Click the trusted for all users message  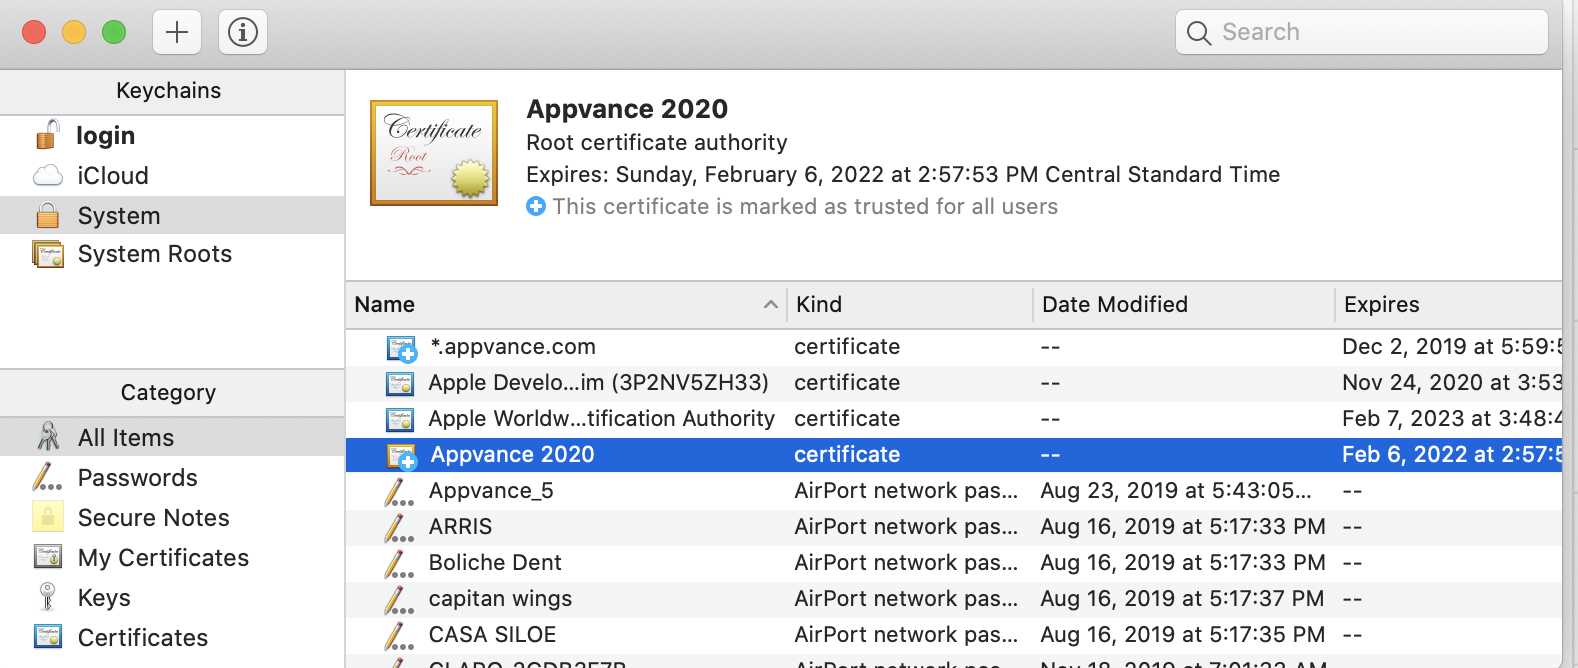[805, 207]
